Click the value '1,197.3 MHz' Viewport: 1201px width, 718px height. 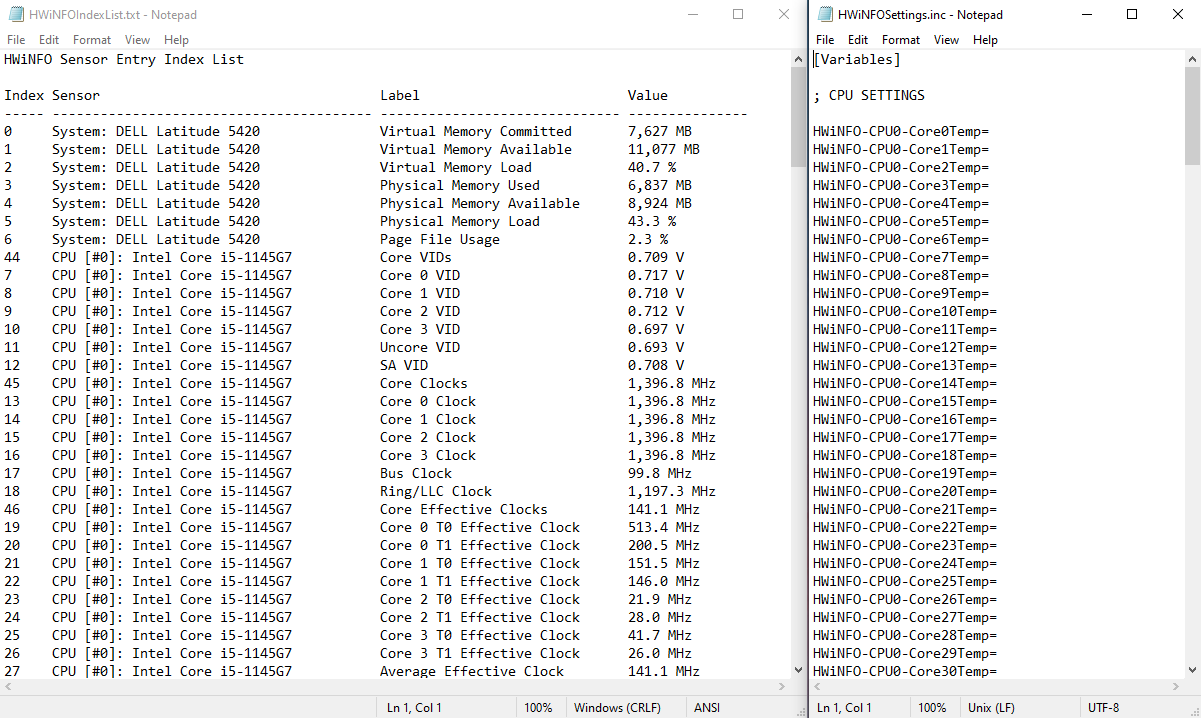672,491
